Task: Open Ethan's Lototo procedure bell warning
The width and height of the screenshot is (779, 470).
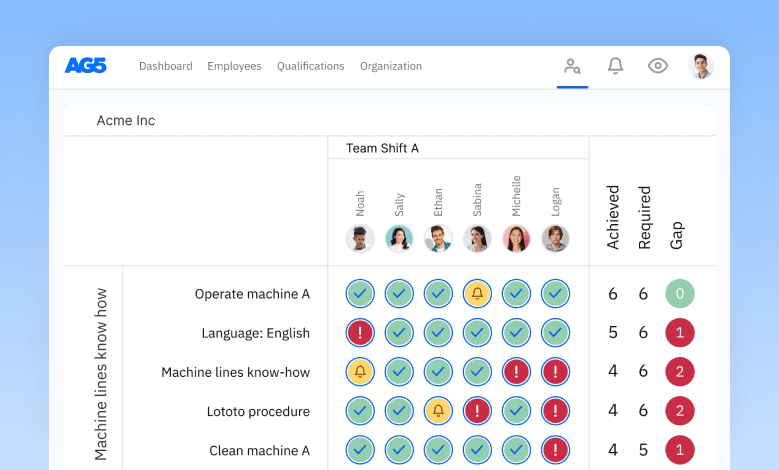Action: pyautogui.click(x=438, y=411)
